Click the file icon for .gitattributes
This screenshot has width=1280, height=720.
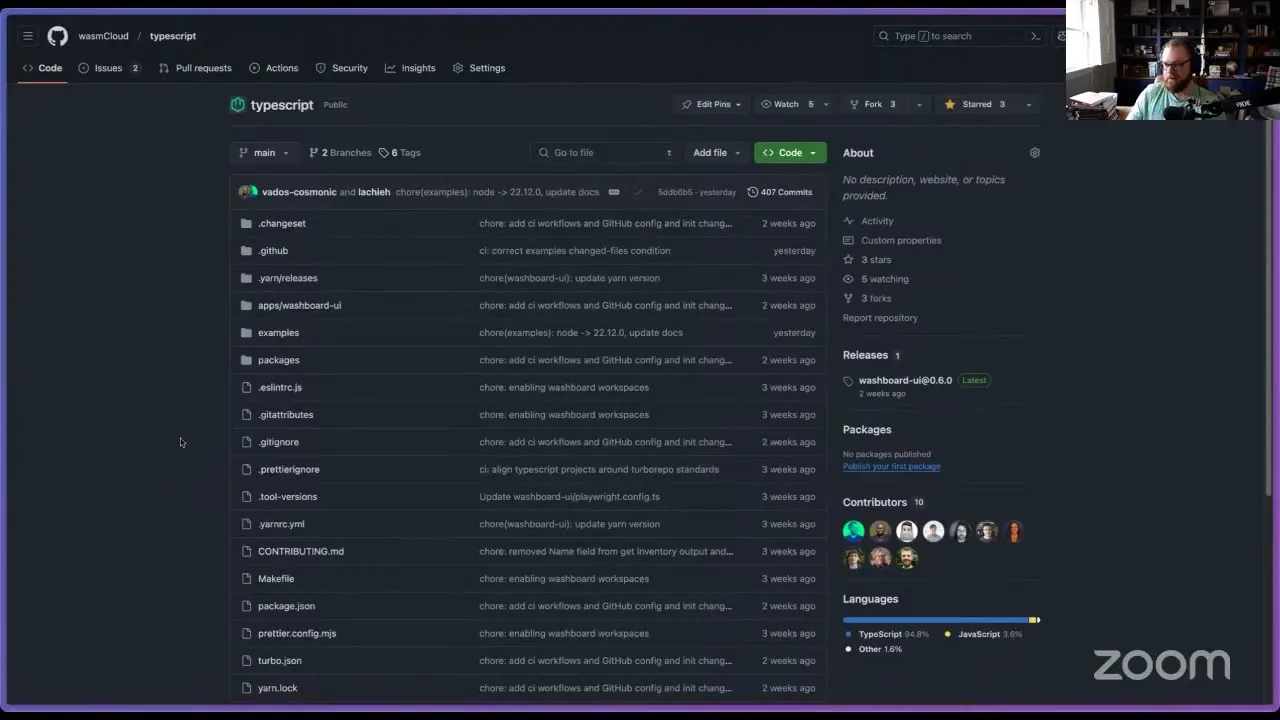(x=247, y=415)
